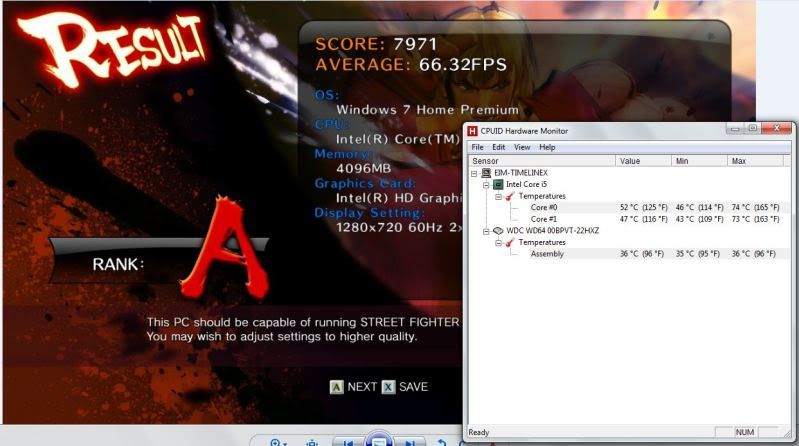The width and height of the screenshot is (799, 446).
Task: Click the 1280x720 60Hz display setting
Action: 398,227
